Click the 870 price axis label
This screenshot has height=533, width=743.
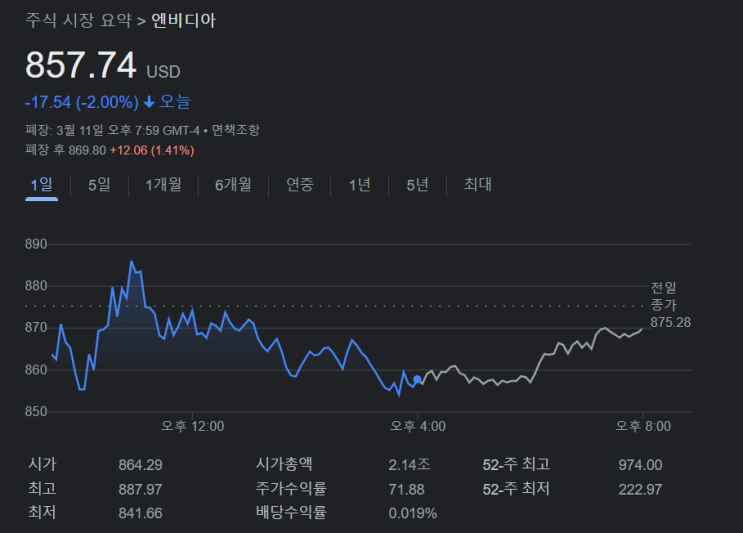click(x=36, y=327)
